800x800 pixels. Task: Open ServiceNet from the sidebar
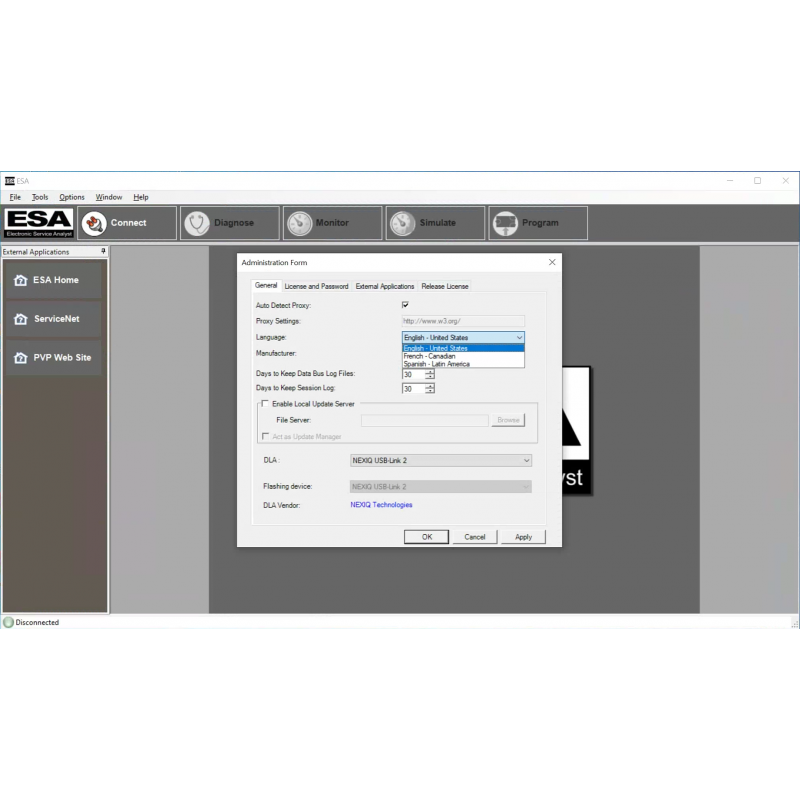tap(55, 318)
